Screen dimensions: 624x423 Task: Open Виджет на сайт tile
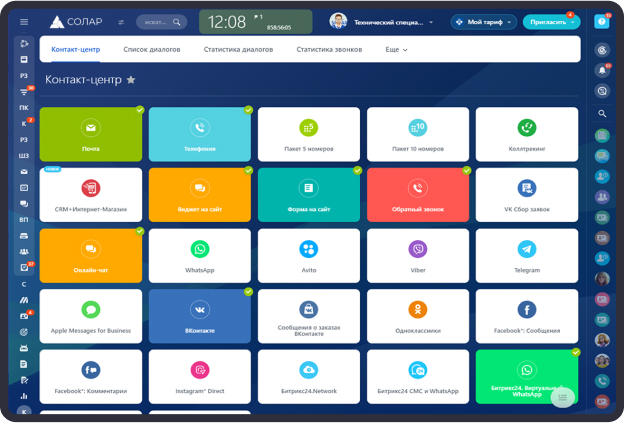click(x=200, y=195)
